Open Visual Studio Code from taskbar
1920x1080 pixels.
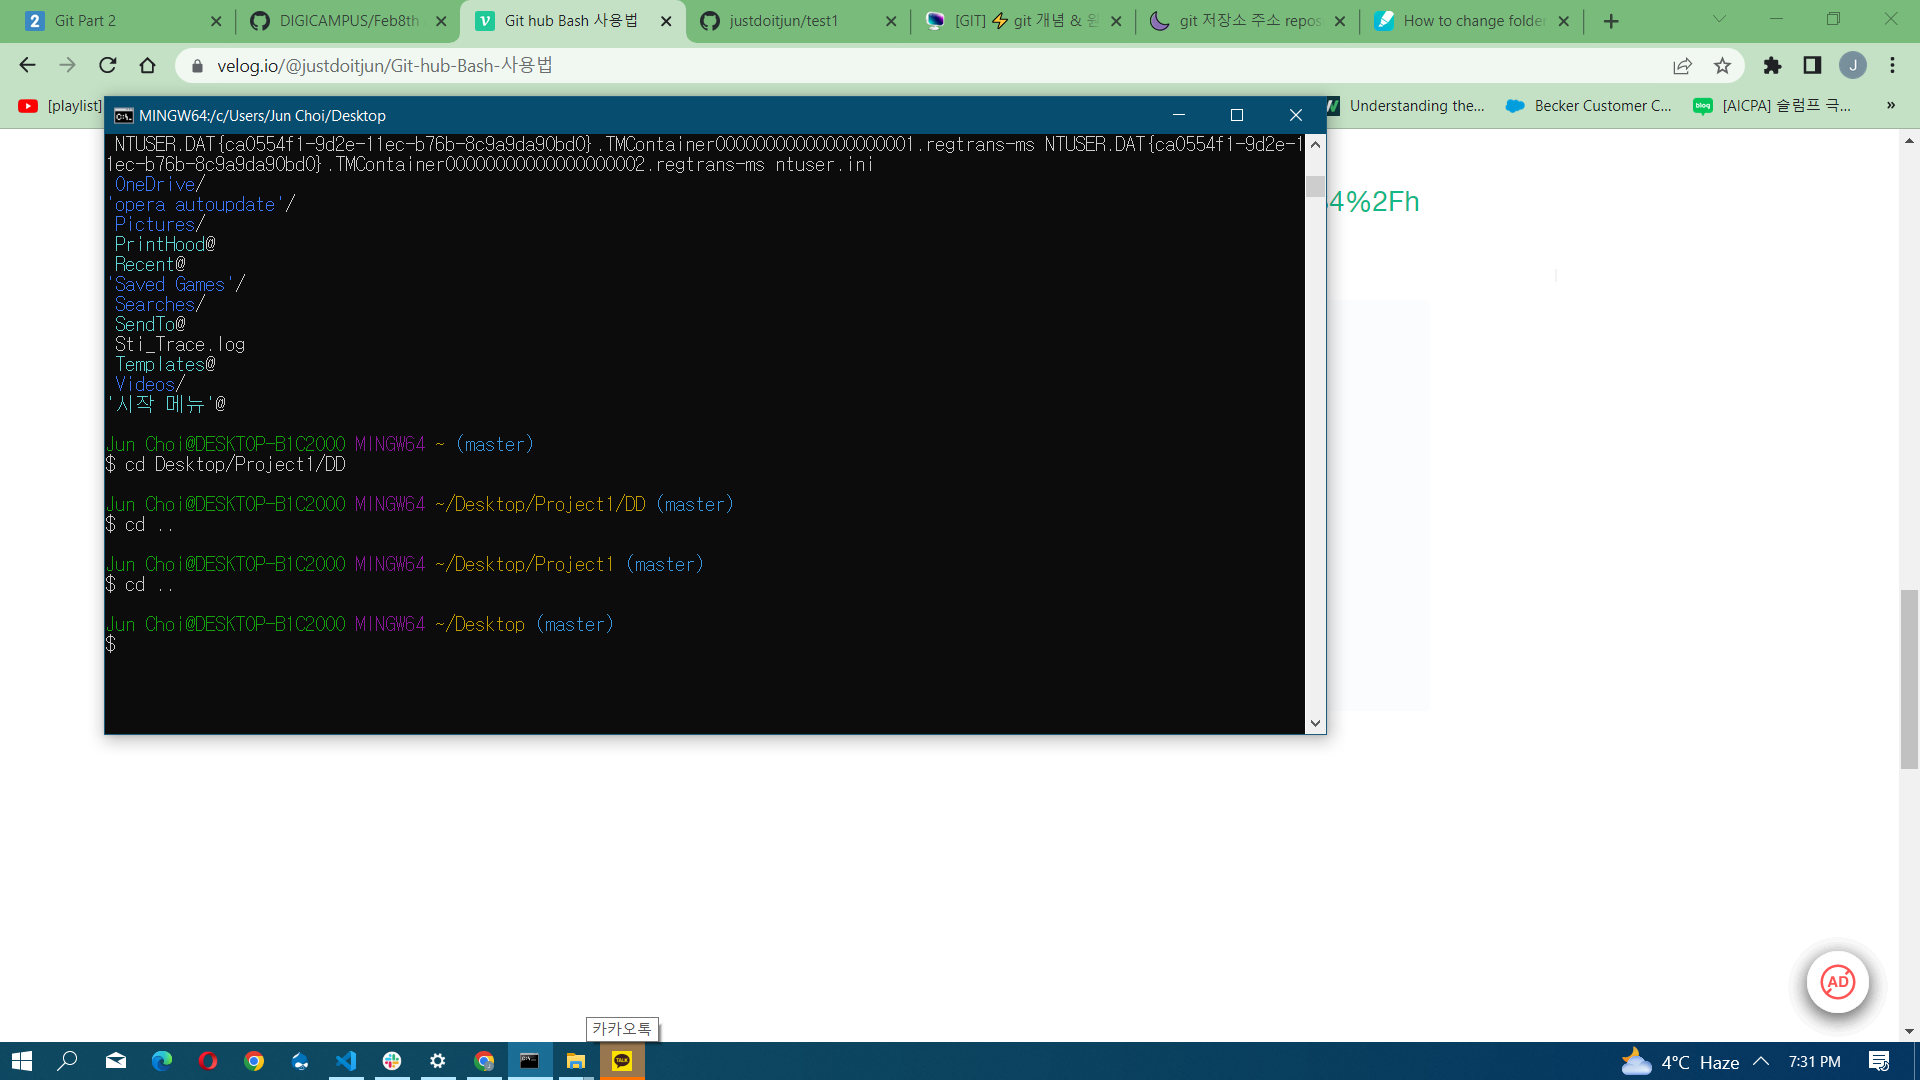(x=346, y=1061)
